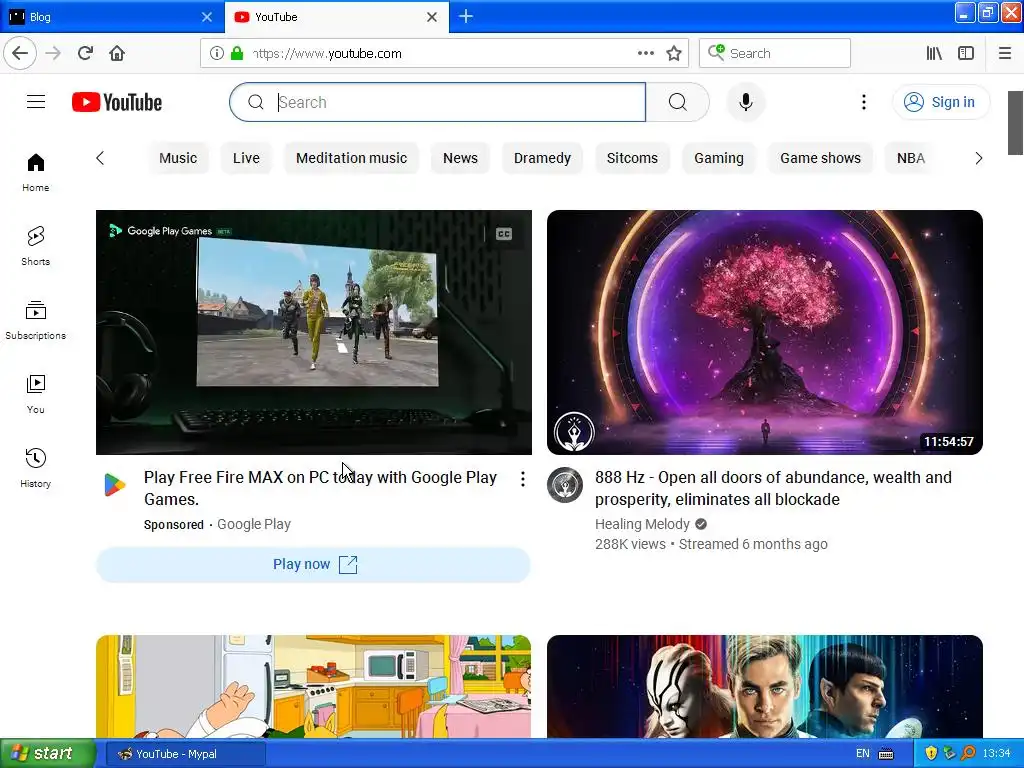This screenshot has width=1024, height=768.
Task: Click the browser forward arrow
Action: coord(53,53)
